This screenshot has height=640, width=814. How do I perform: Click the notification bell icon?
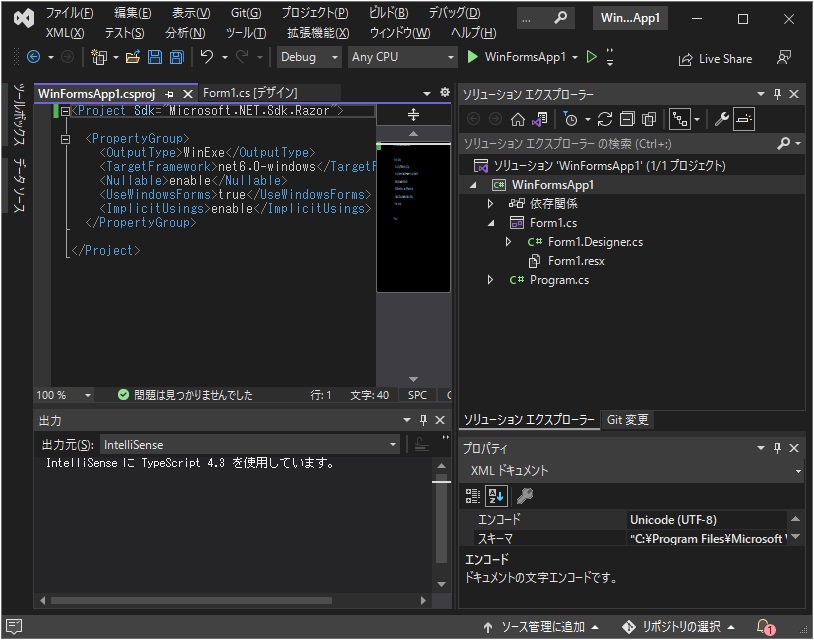(x=765, y=627)
